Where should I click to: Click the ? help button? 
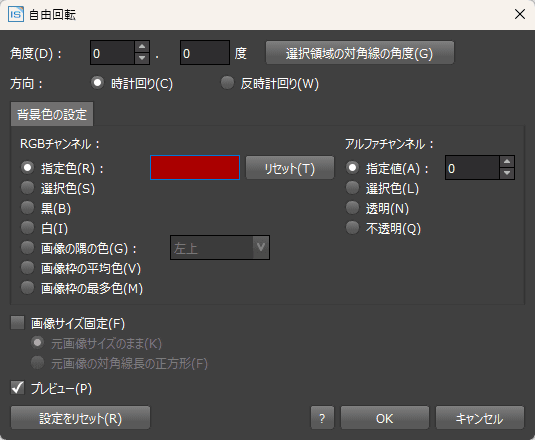click(322, 417)
